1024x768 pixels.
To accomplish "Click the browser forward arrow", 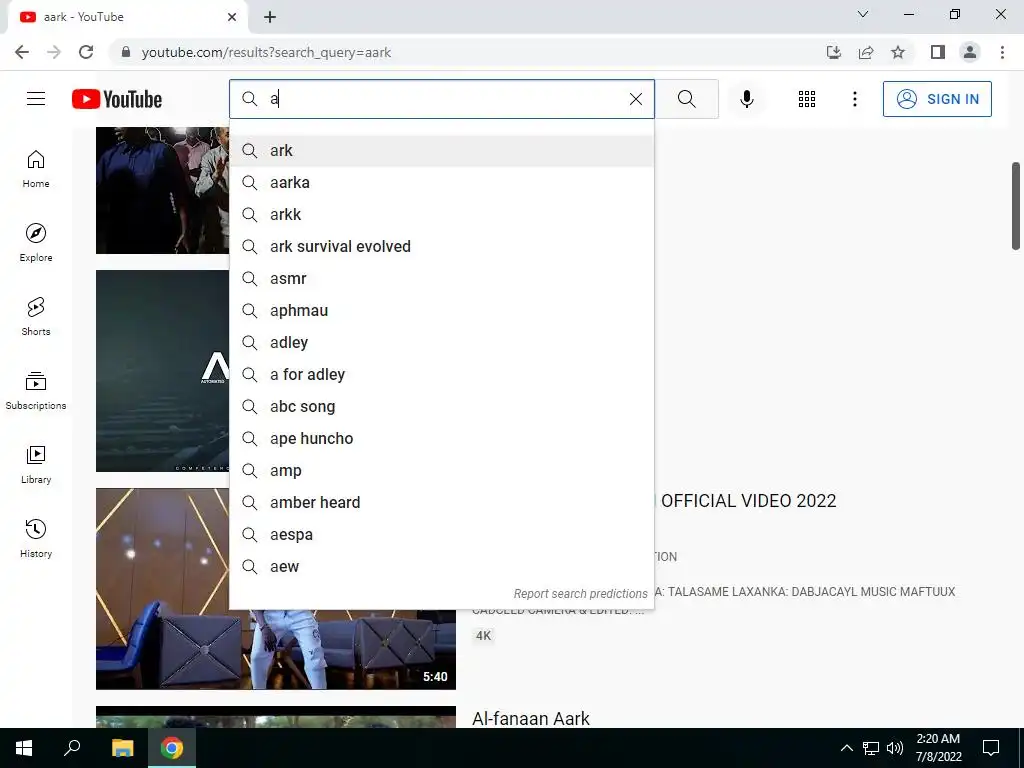I will [x=54, y=52].
